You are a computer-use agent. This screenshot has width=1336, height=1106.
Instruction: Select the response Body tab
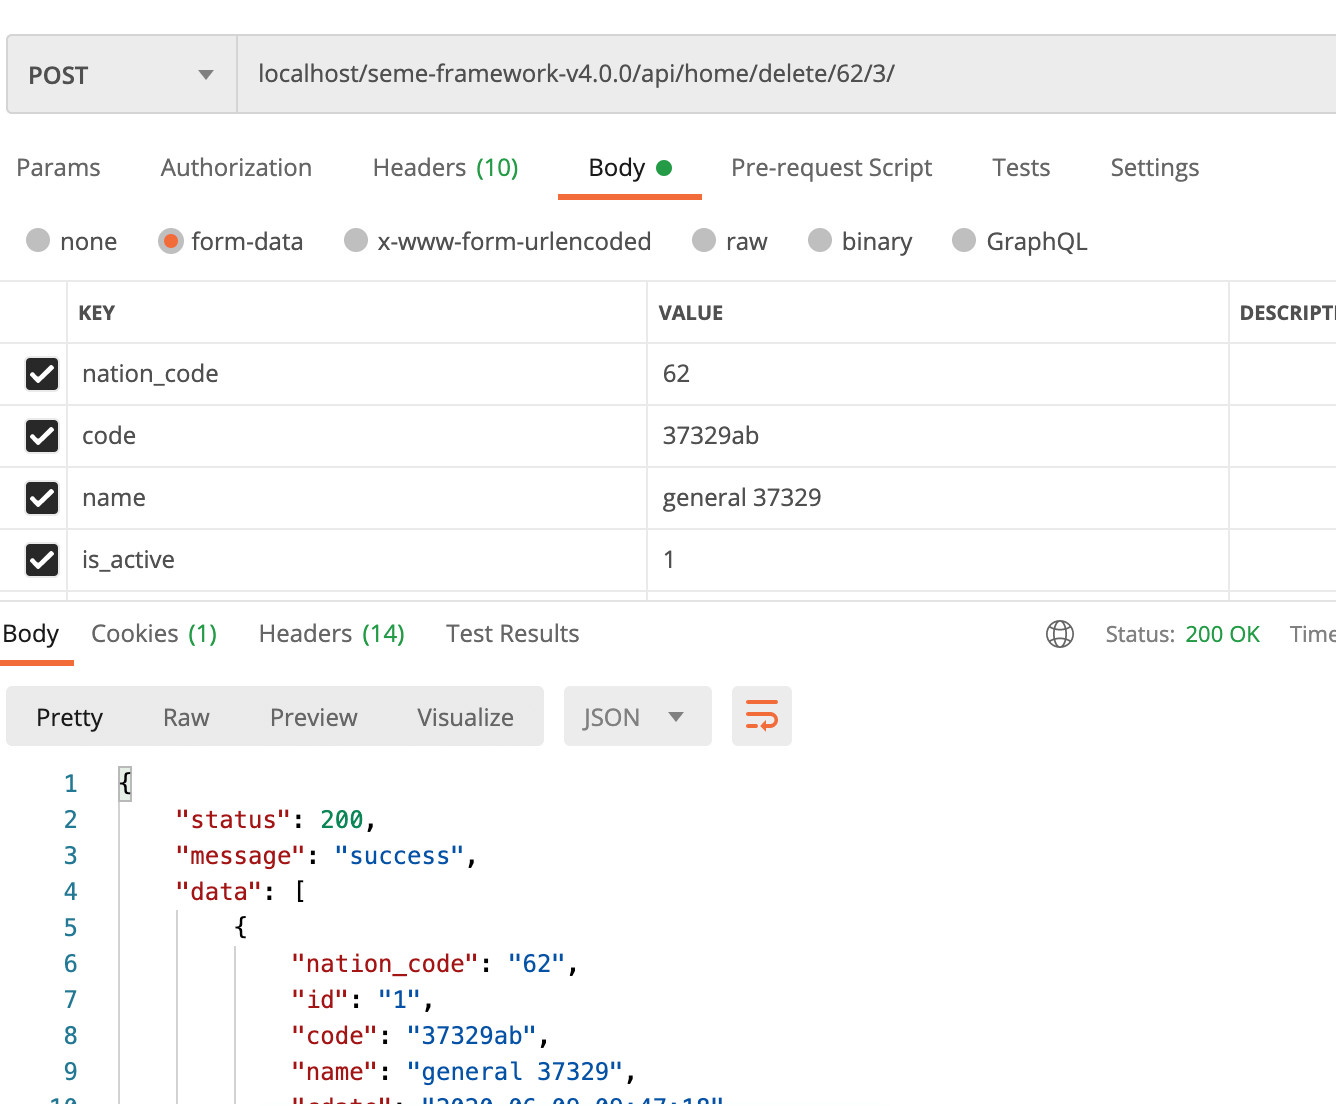[31, 634]
